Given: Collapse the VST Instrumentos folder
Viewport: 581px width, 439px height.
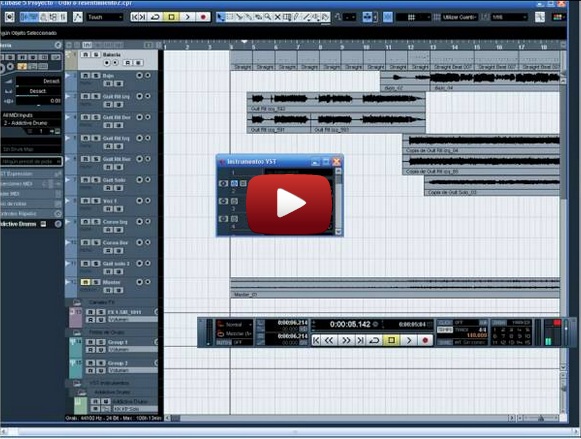Looking at the screenshot, I should point(77,383).
